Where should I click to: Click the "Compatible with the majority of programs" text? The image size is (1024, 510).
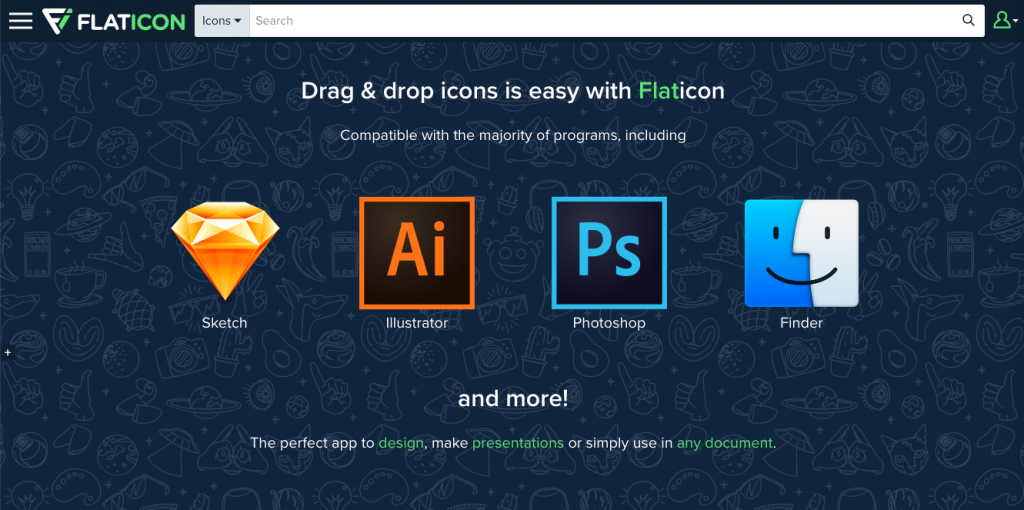[513, 136]
